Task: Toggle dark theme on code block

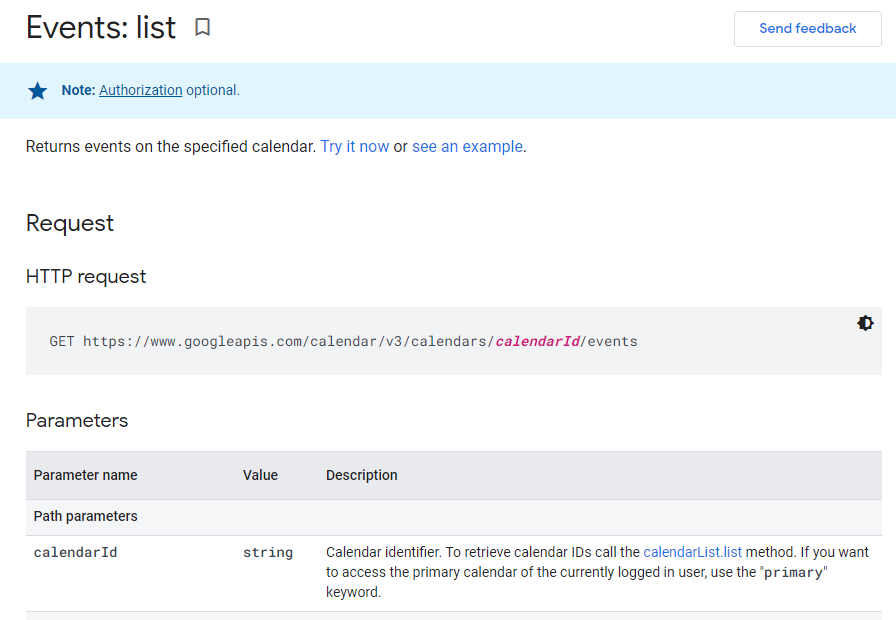Action: [x=865, y=323]
